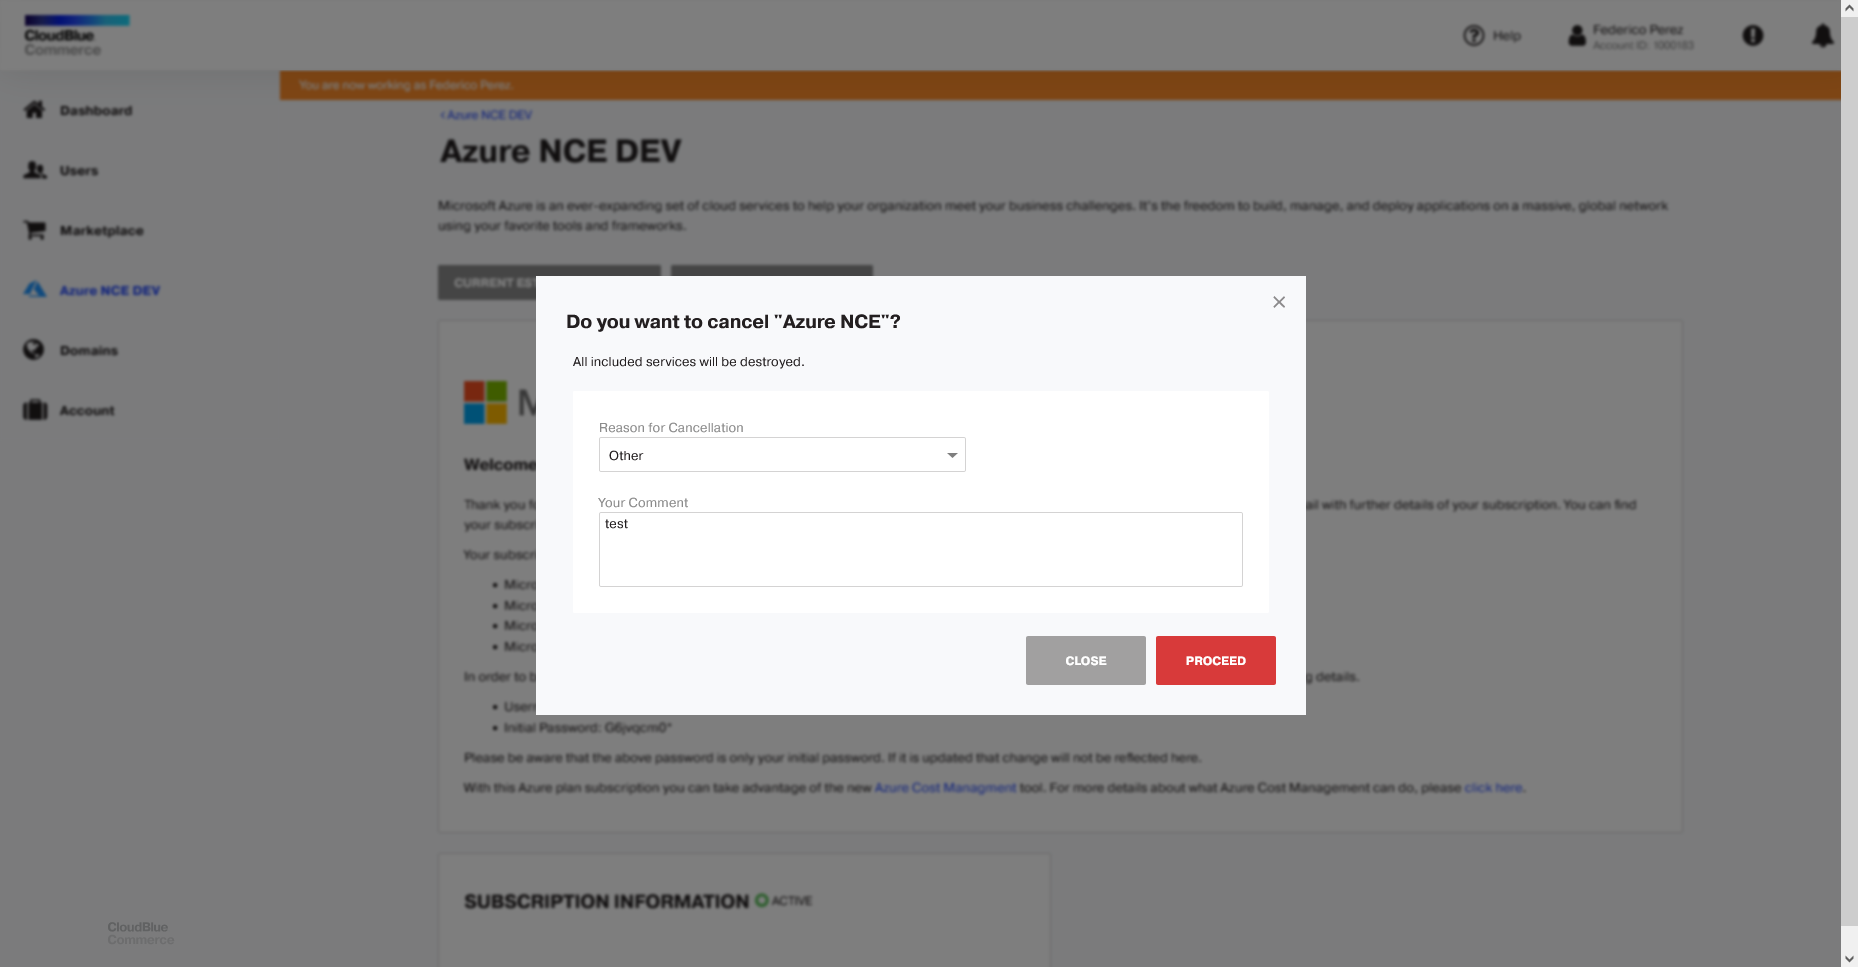
Task: Open the Azure Cost Management link
Action: (945, 788)
